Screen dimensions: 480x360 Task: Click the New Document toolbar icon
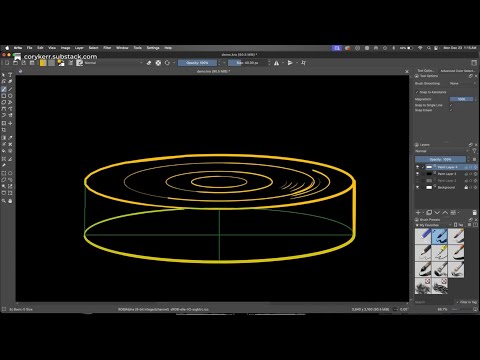point(7,63)
